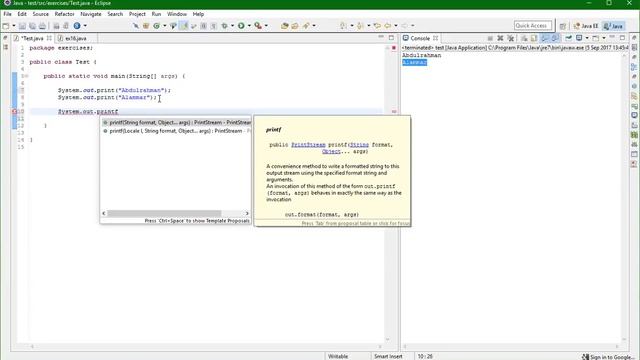Click the error marker on line 10
Image resolution: width=640 pixels, height=360 pixels.
[14, 111]
